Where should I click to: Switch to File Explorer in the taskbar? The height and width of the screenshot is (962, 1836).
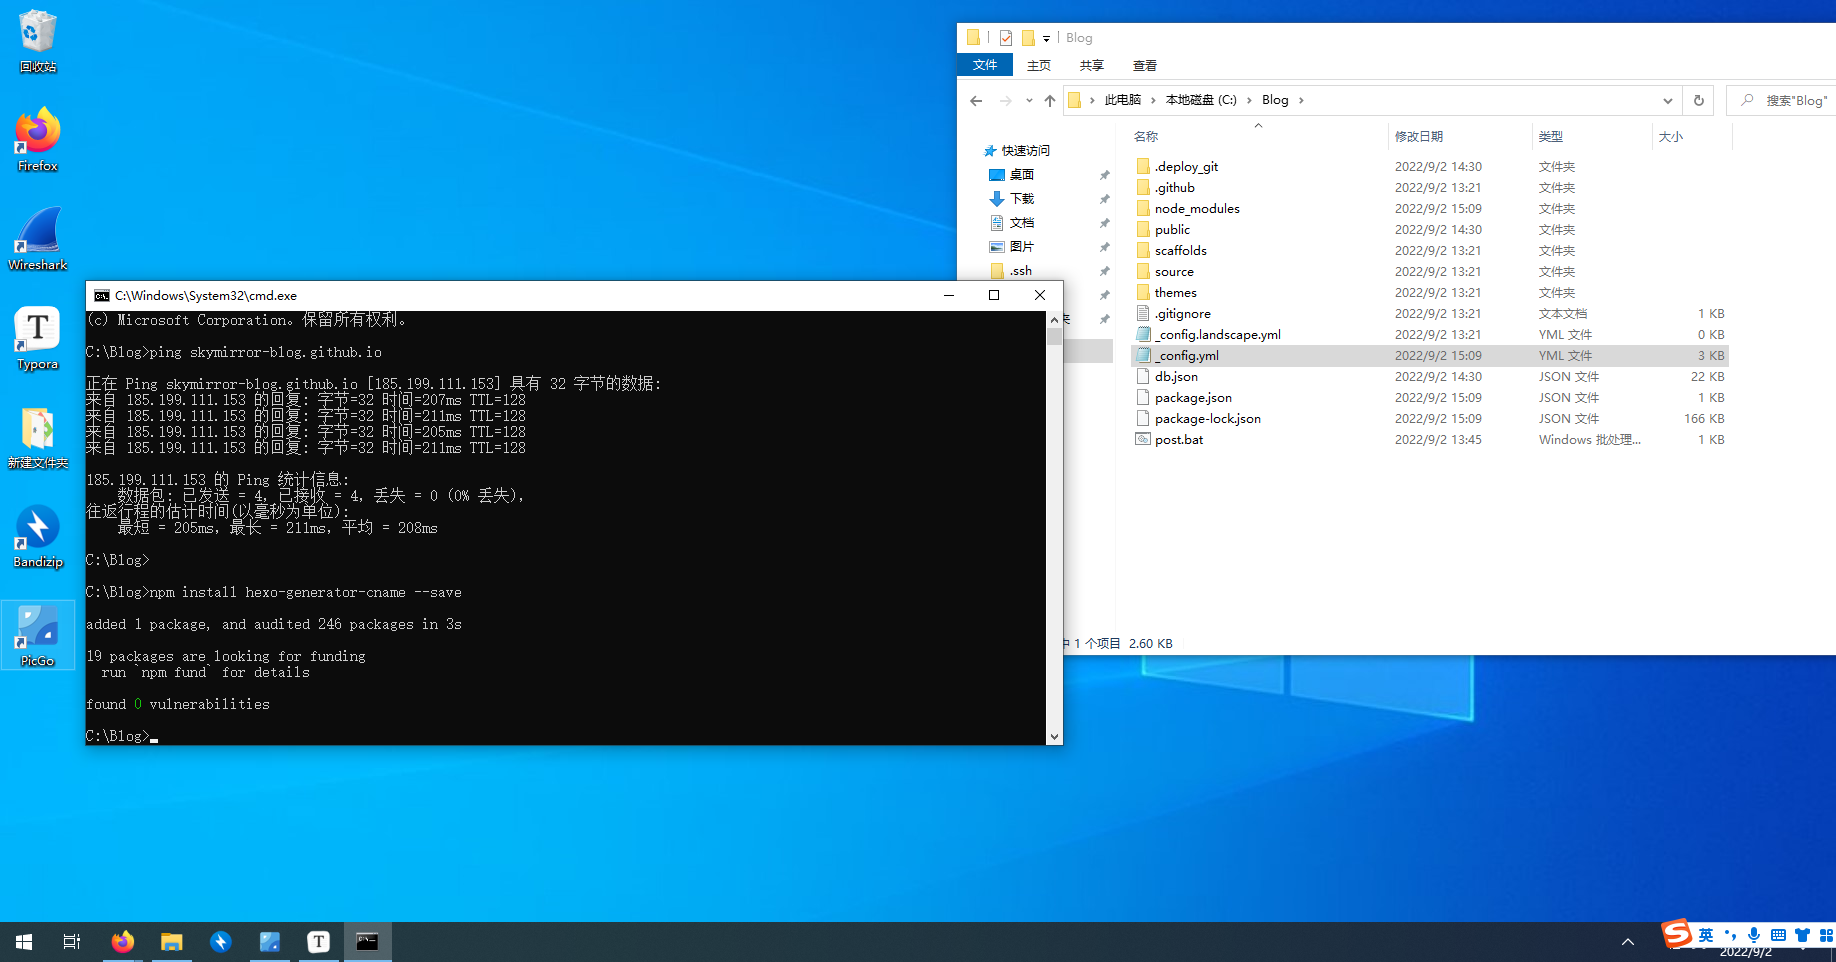point(172,942)
